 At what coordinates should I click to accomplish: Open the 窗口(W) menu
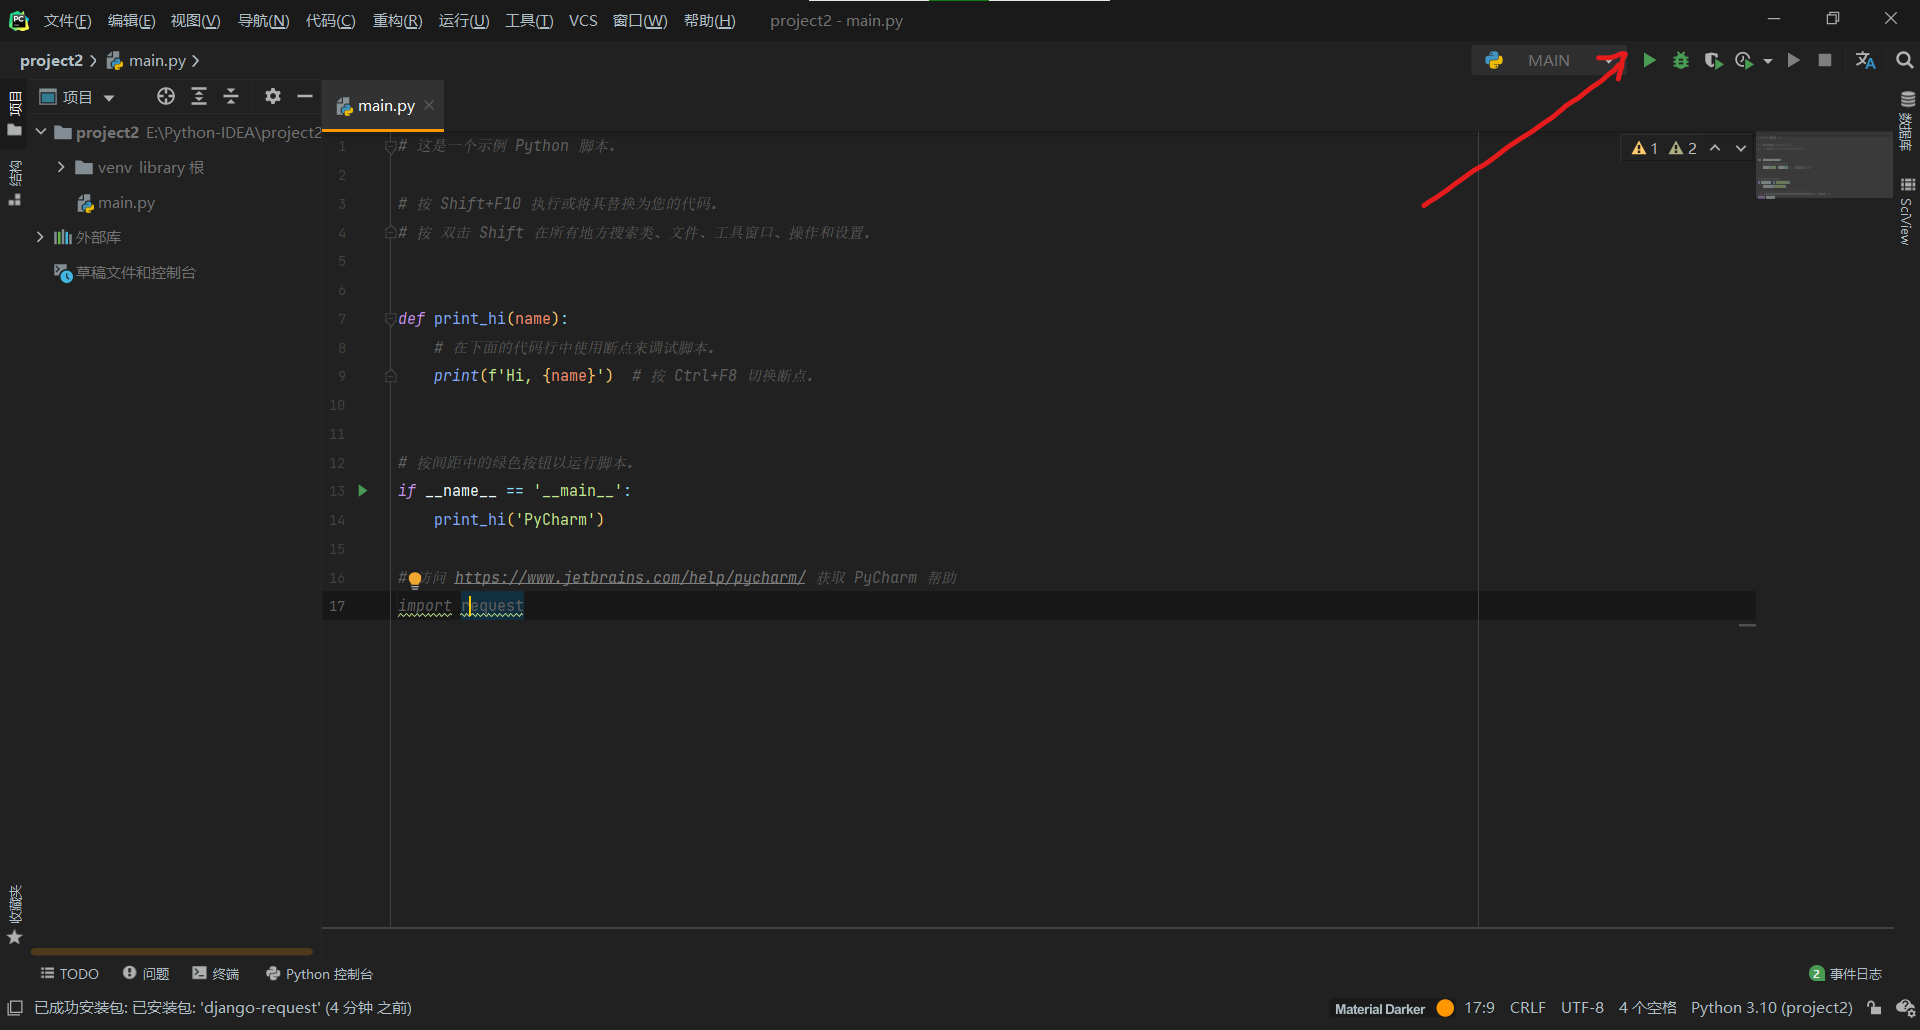point(640,21)
